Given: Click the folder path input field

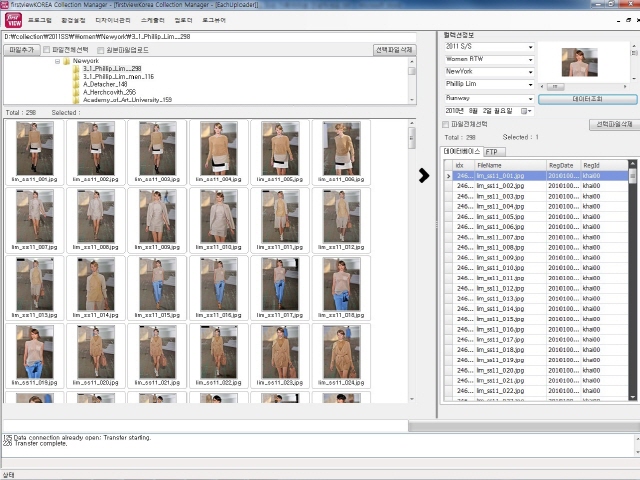Looking at the screenshot, I should (210, 37).
